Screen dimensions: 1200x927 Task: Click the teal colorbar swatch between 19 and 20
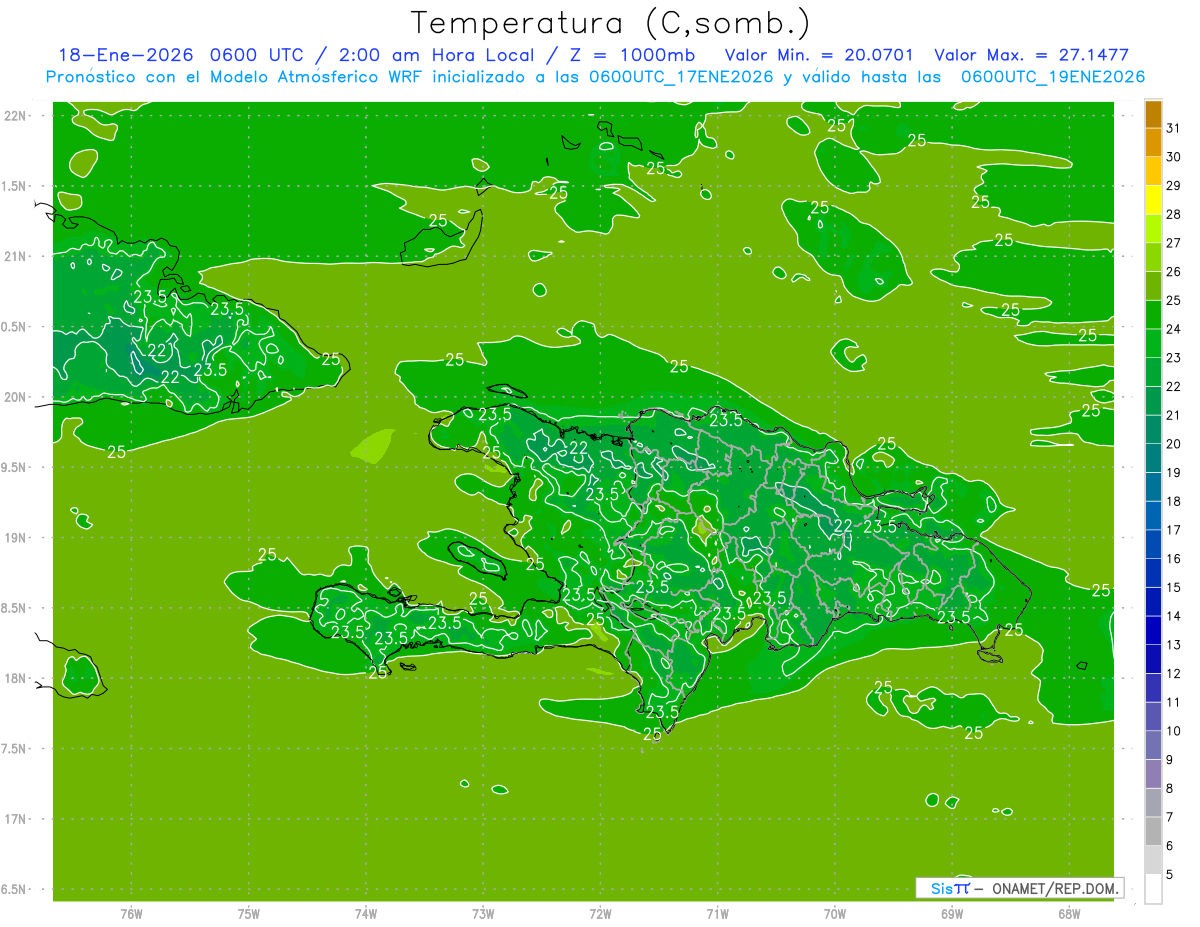point(1153,458)
